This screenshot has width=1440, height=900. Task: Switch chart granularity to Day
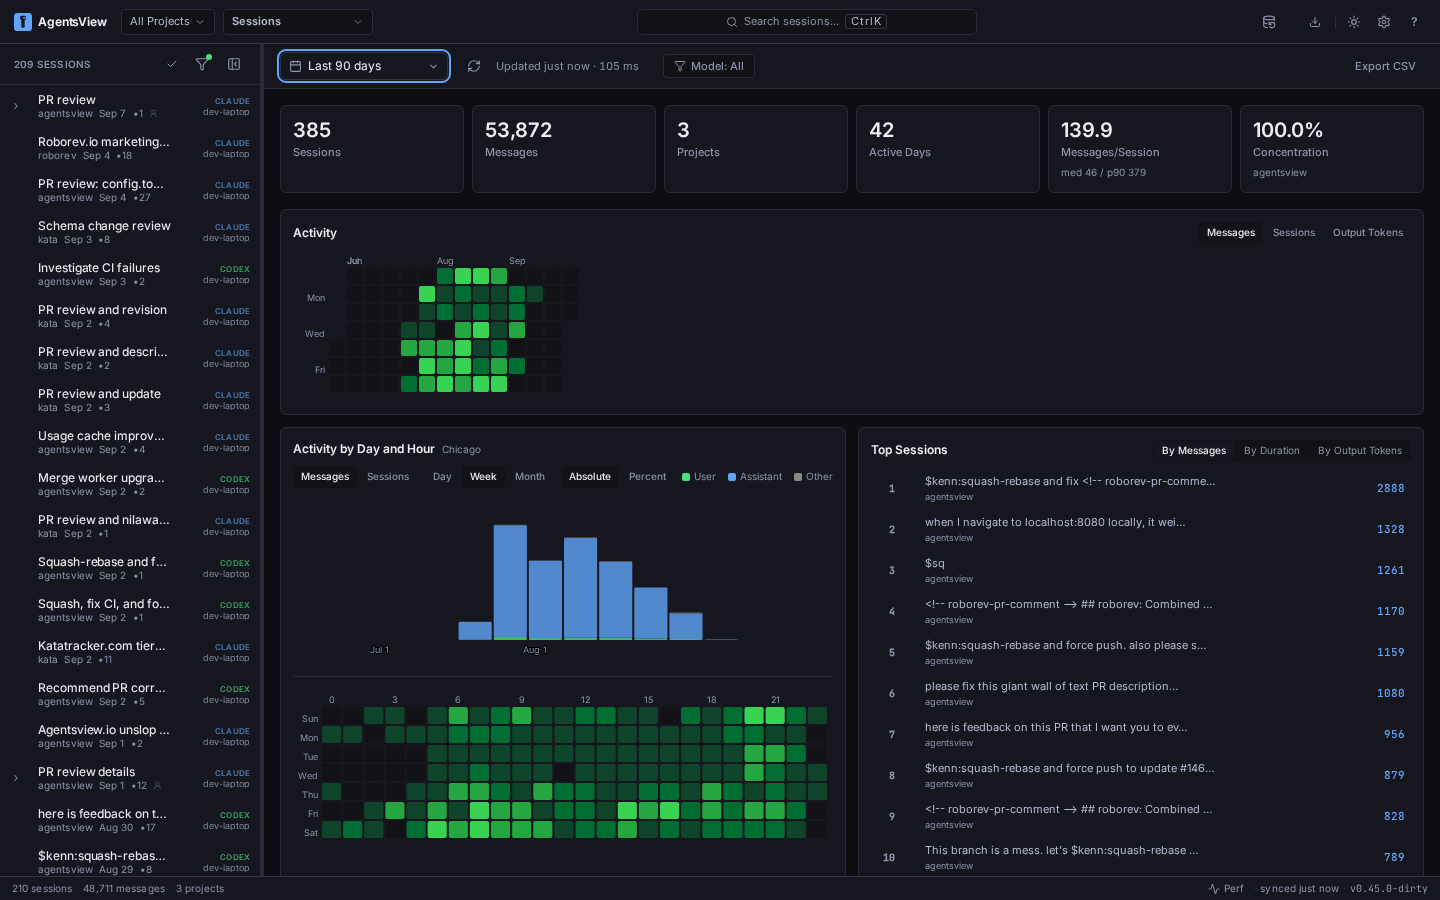[x=442, y=477]
